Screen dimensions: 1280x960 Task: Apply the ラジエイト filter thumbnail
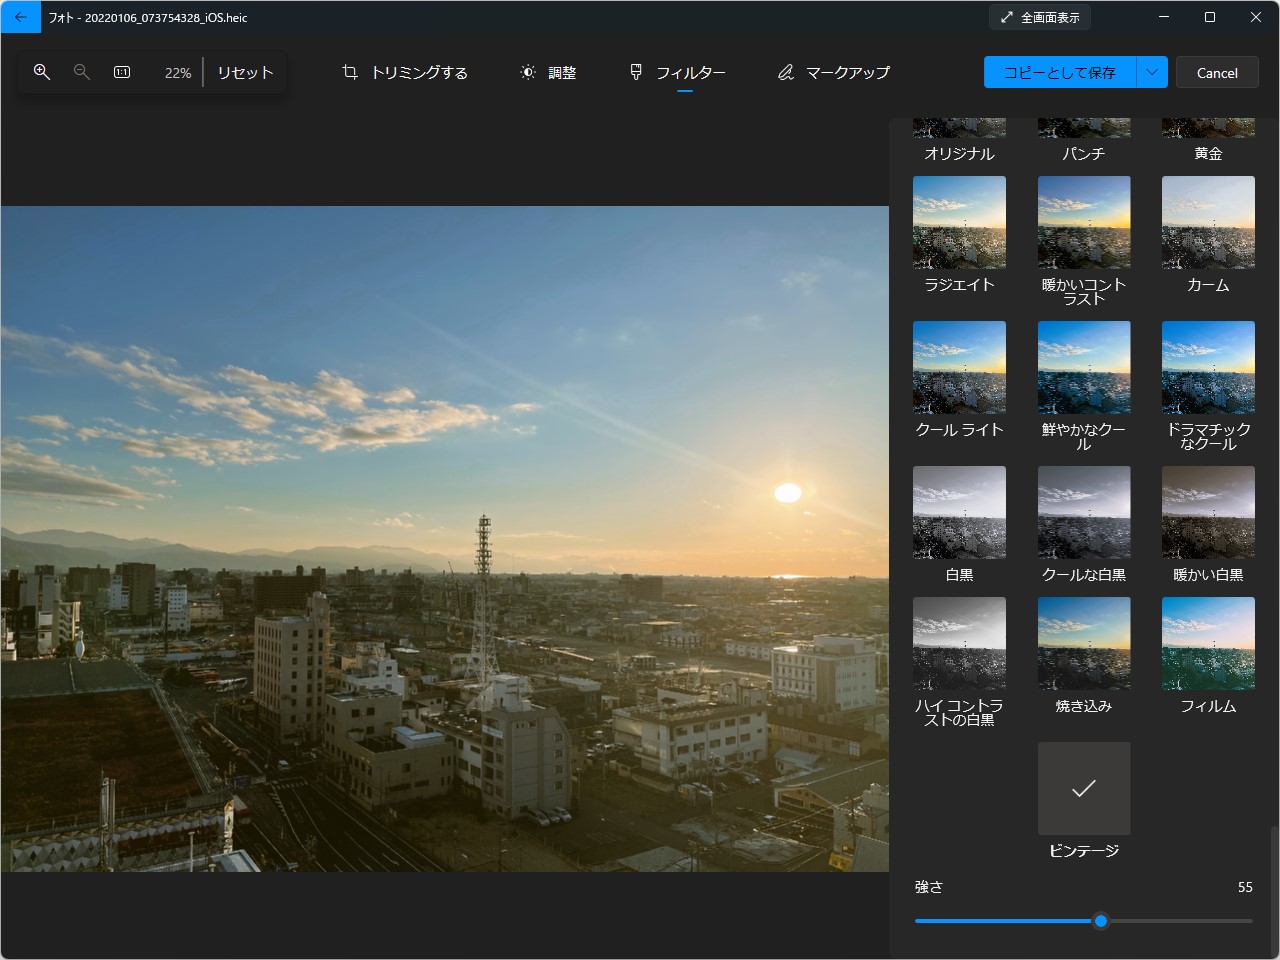pos(959,223)
